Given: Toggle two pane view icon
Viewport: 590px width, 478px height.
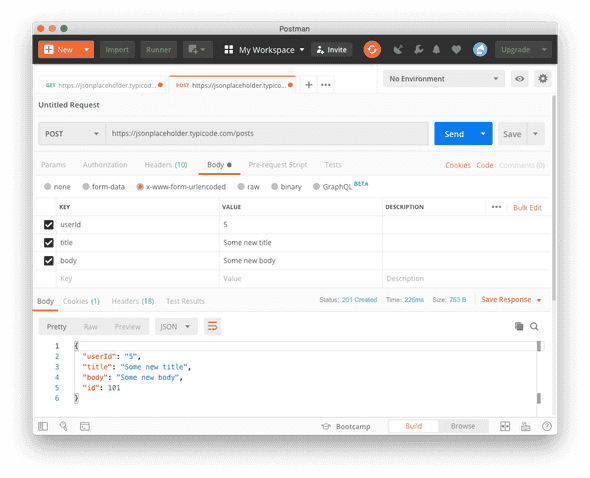Looking at the screenshot, I should [x=505, y=426].
